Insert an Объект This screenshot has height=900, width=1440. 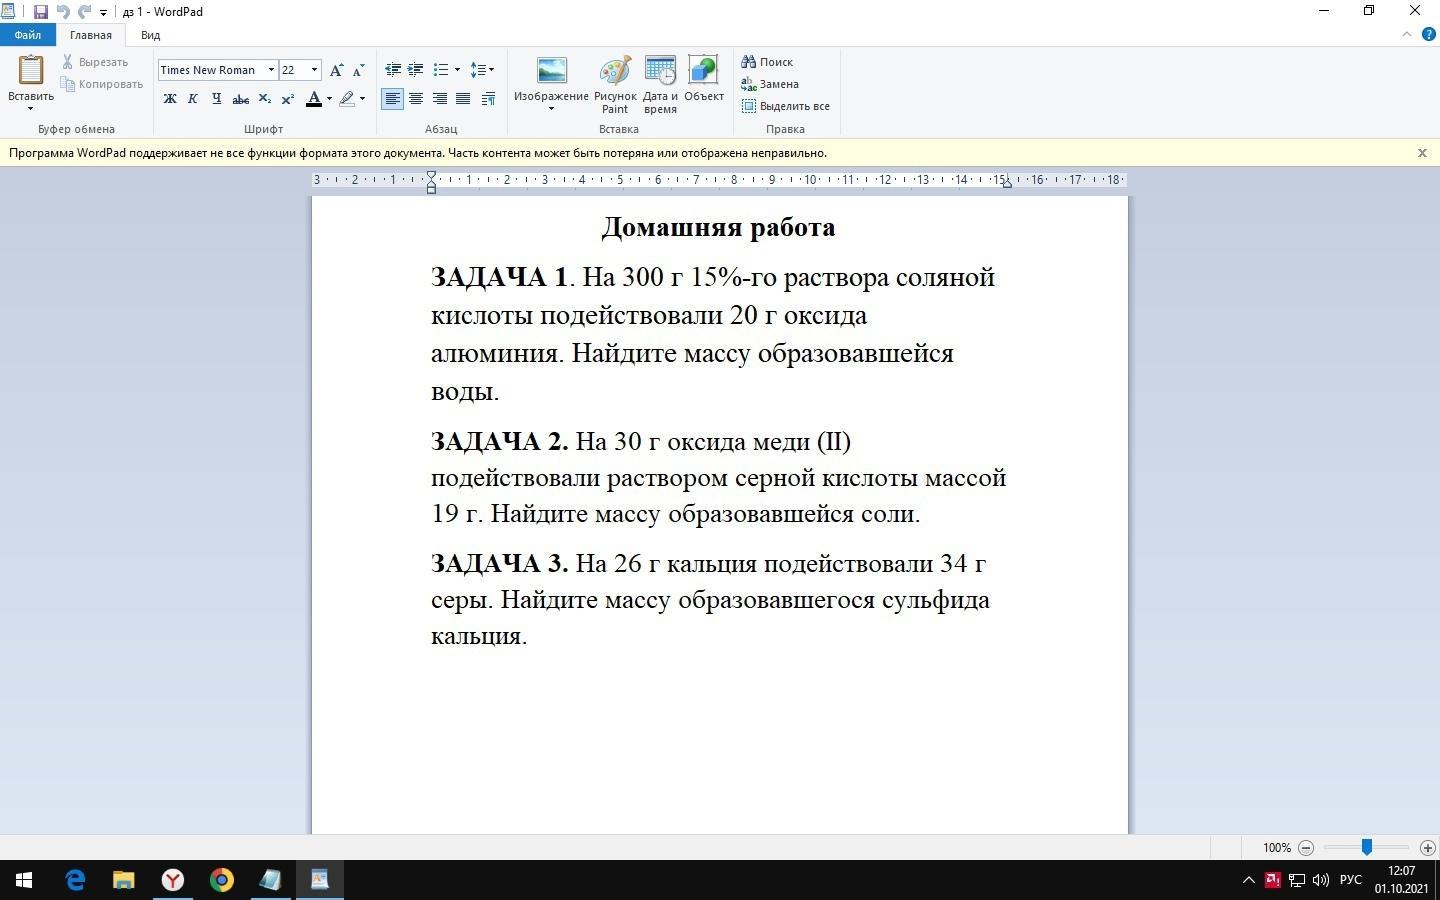pos(704,78)
